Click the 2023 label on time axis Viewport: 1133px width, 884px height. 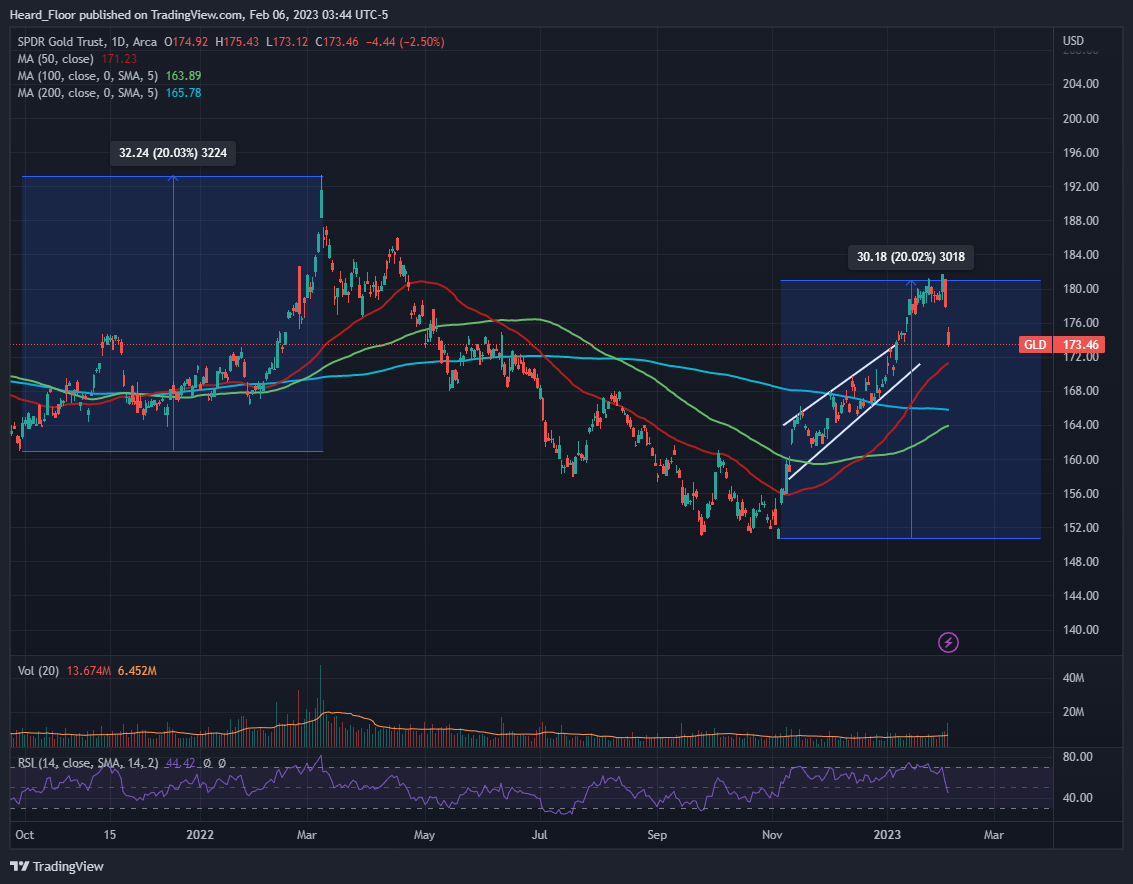tap(887, 834)
